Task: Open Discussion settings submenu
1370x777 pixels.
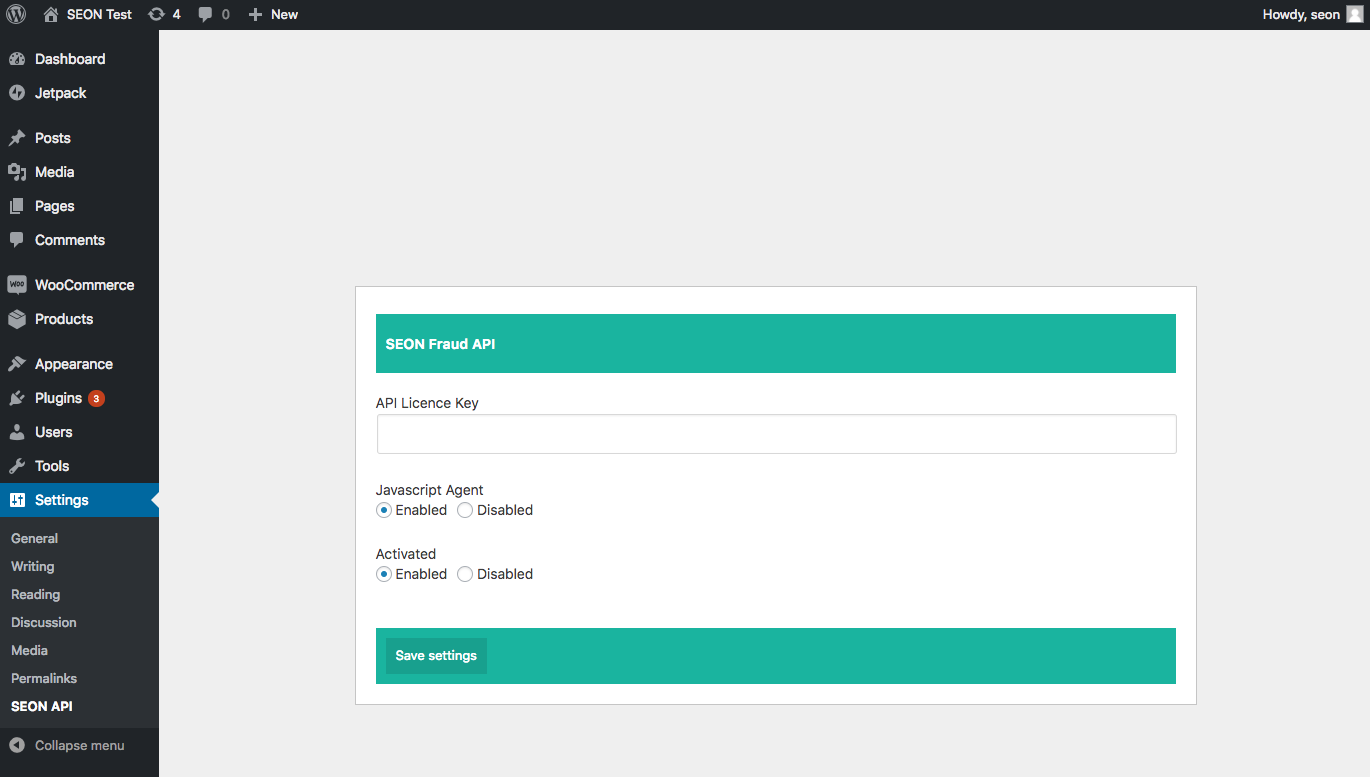Action: [44, 622]
